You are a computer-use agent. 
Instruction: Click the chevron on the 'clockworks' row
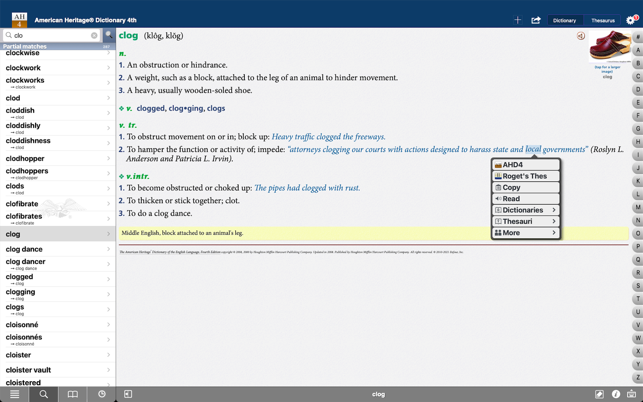pyautogui.click(x=109, y=83)
